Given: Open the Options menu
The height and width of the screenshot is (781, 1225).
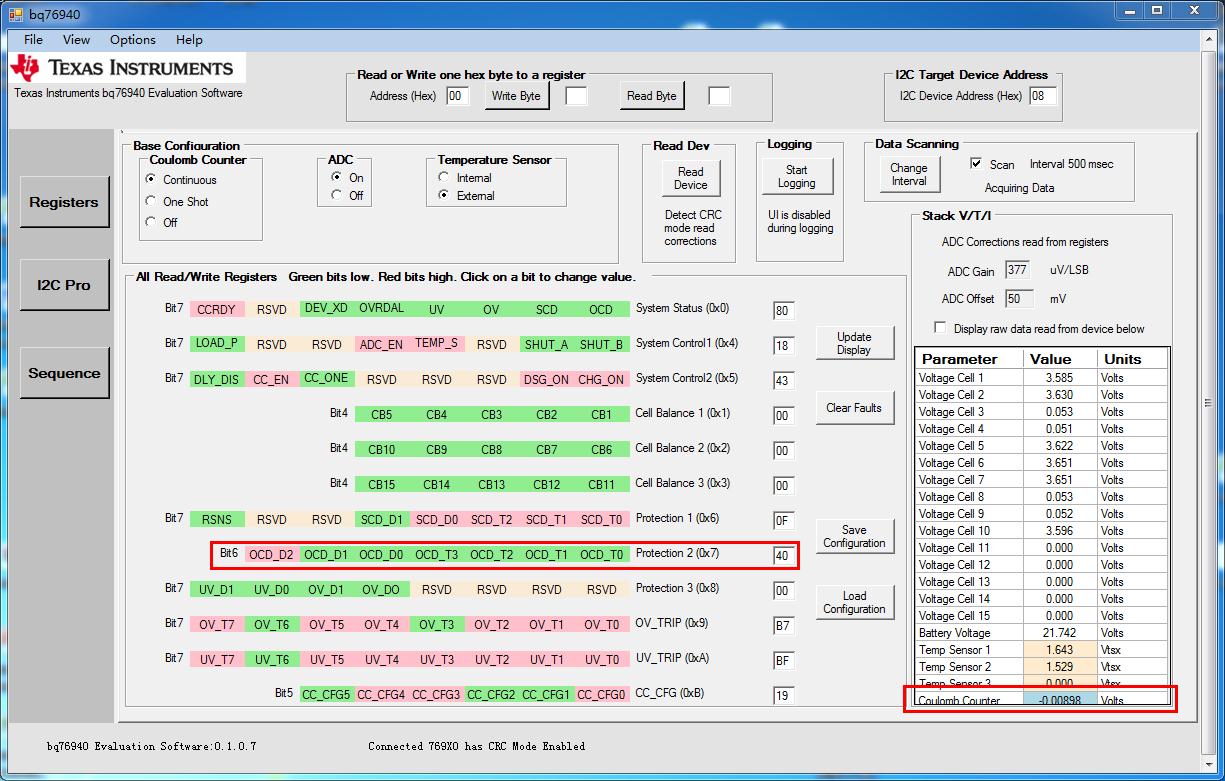Looking at the screenshot, I should pos(133,40).
